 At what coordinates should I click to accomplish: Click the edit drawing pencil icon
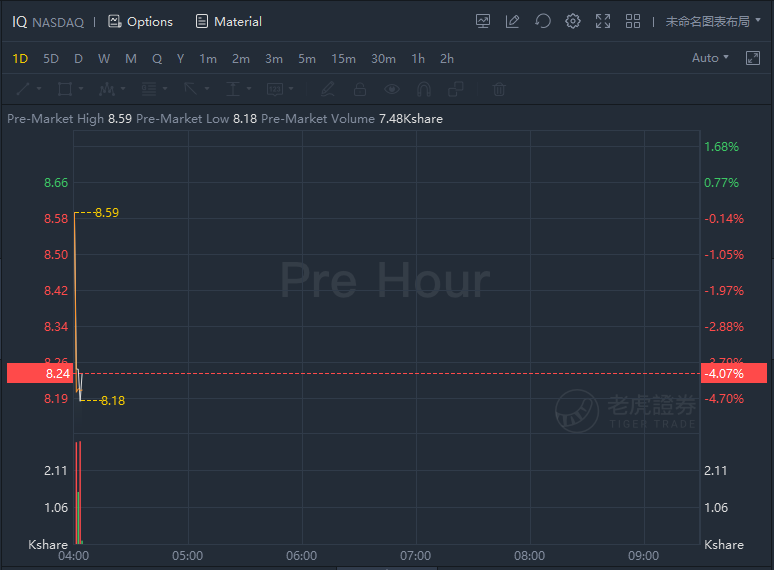click(512, 21)
